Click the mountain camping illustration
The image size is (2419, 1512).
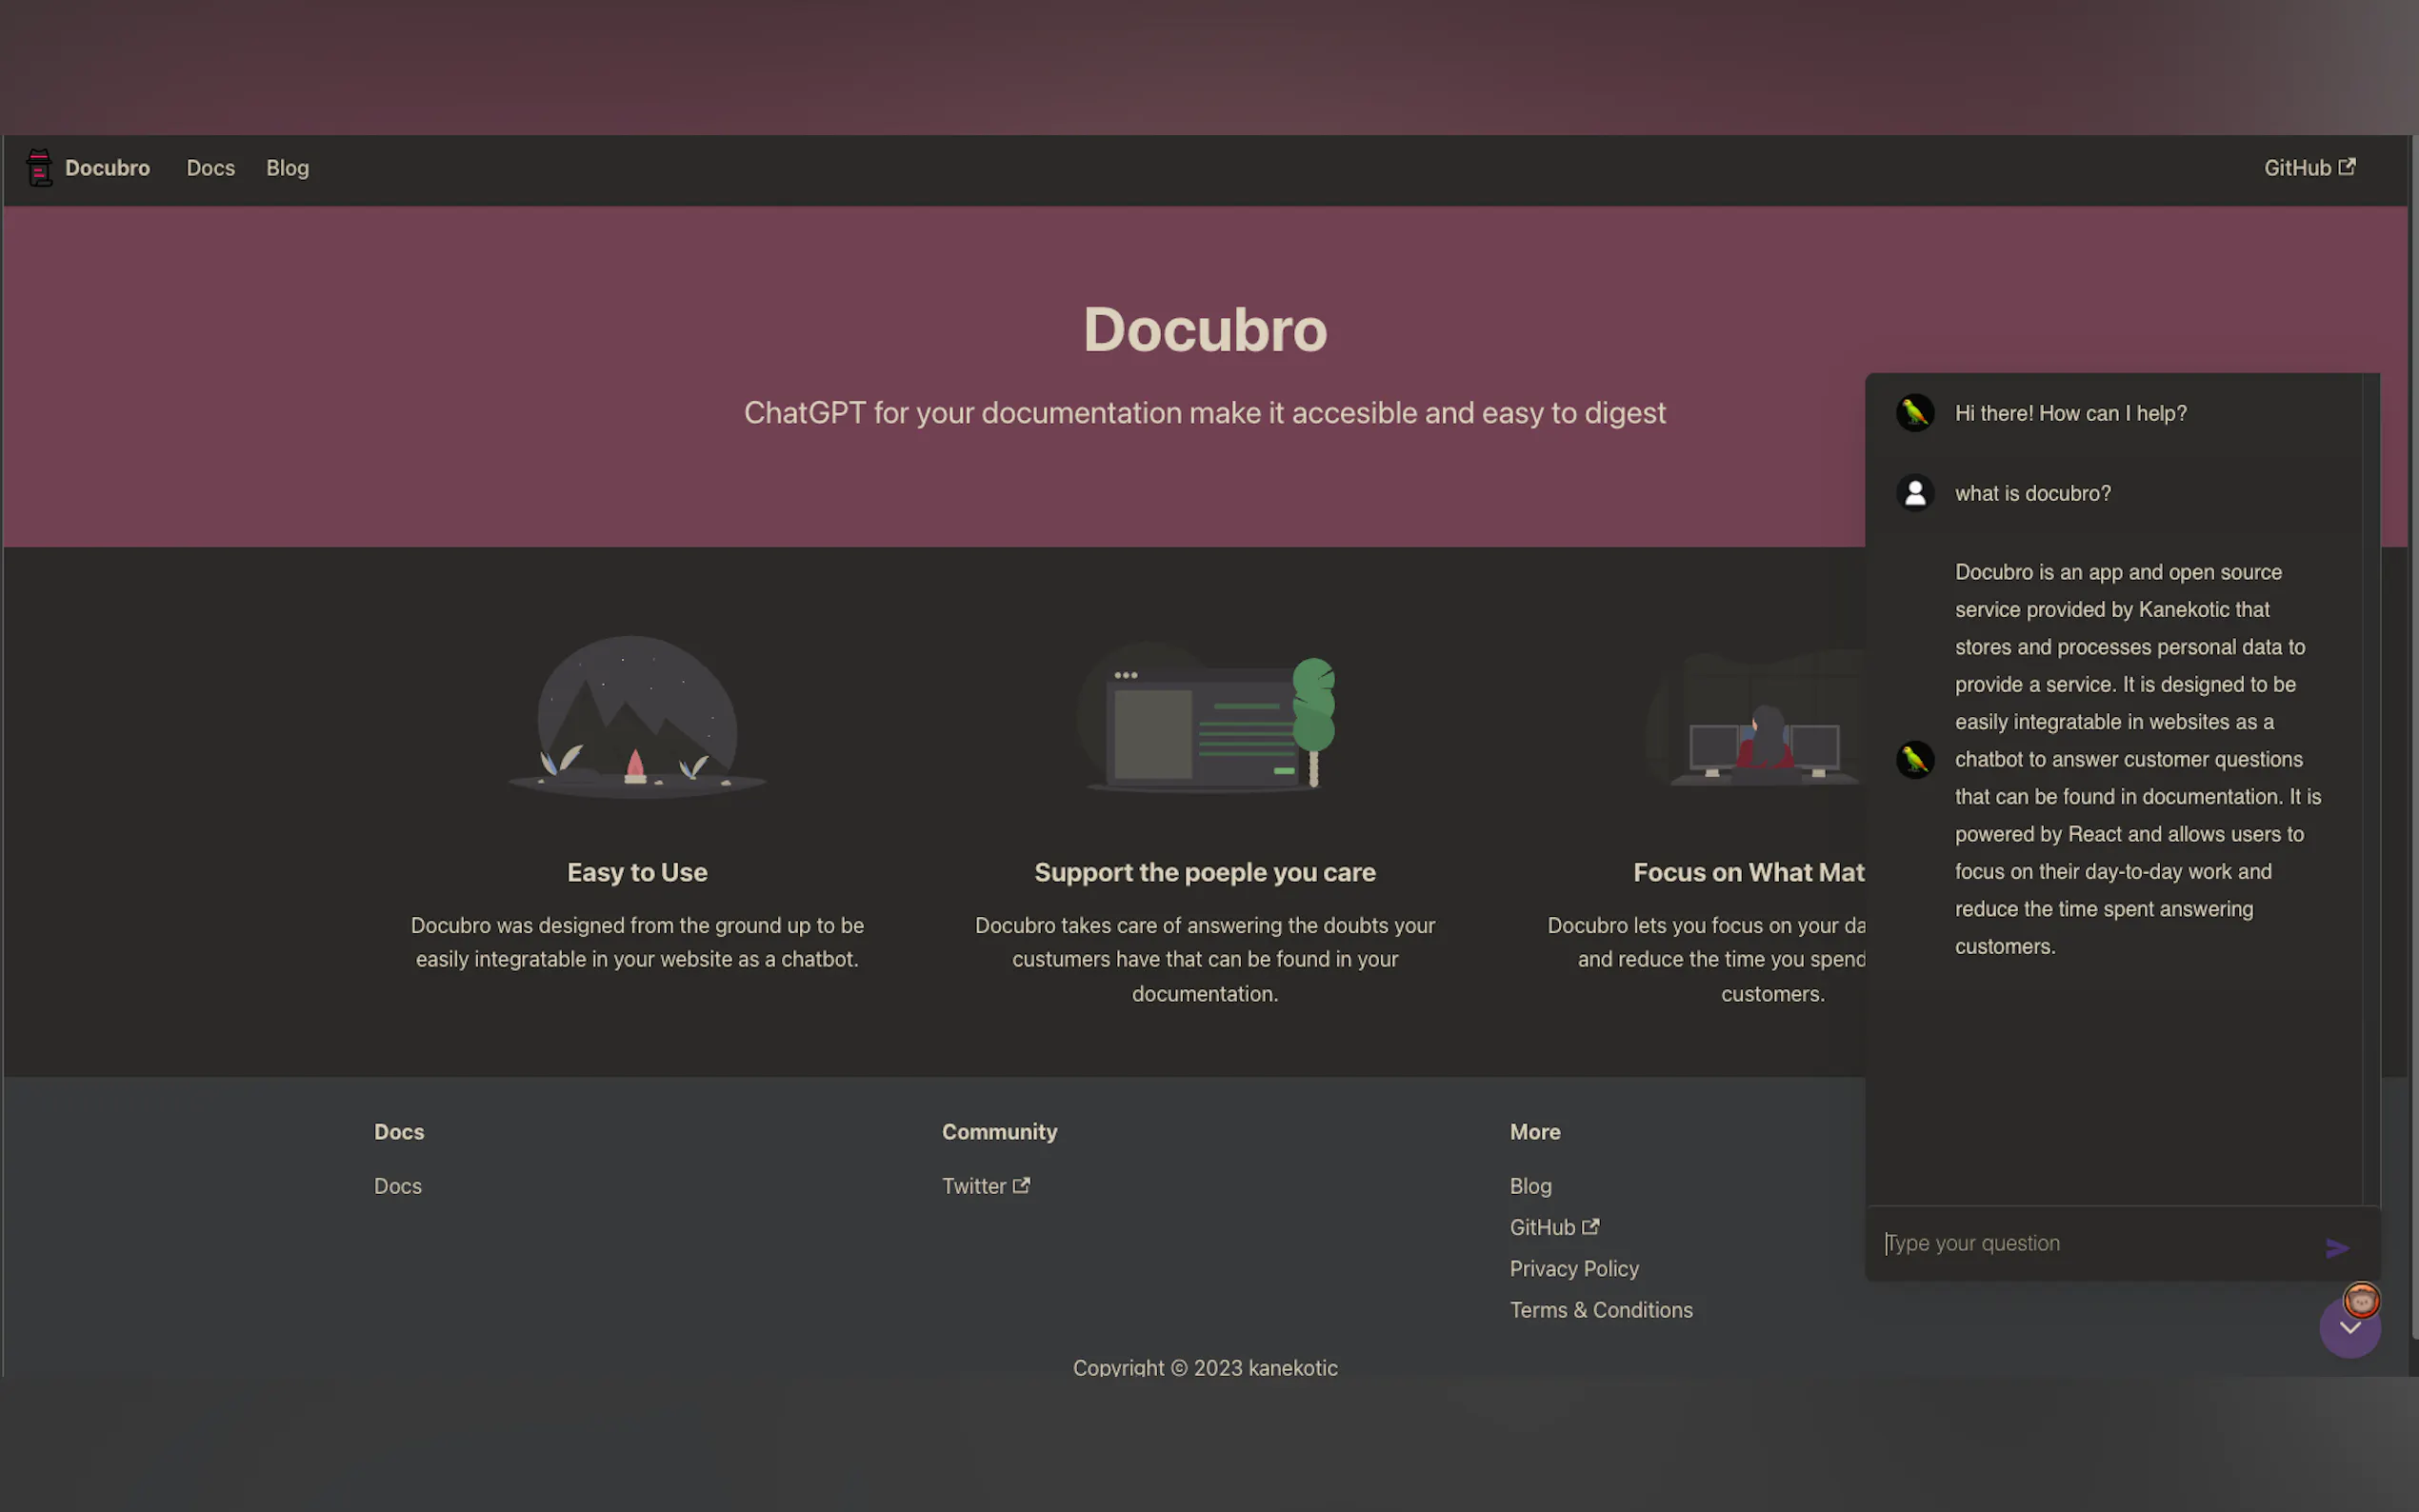pos(637,717)
